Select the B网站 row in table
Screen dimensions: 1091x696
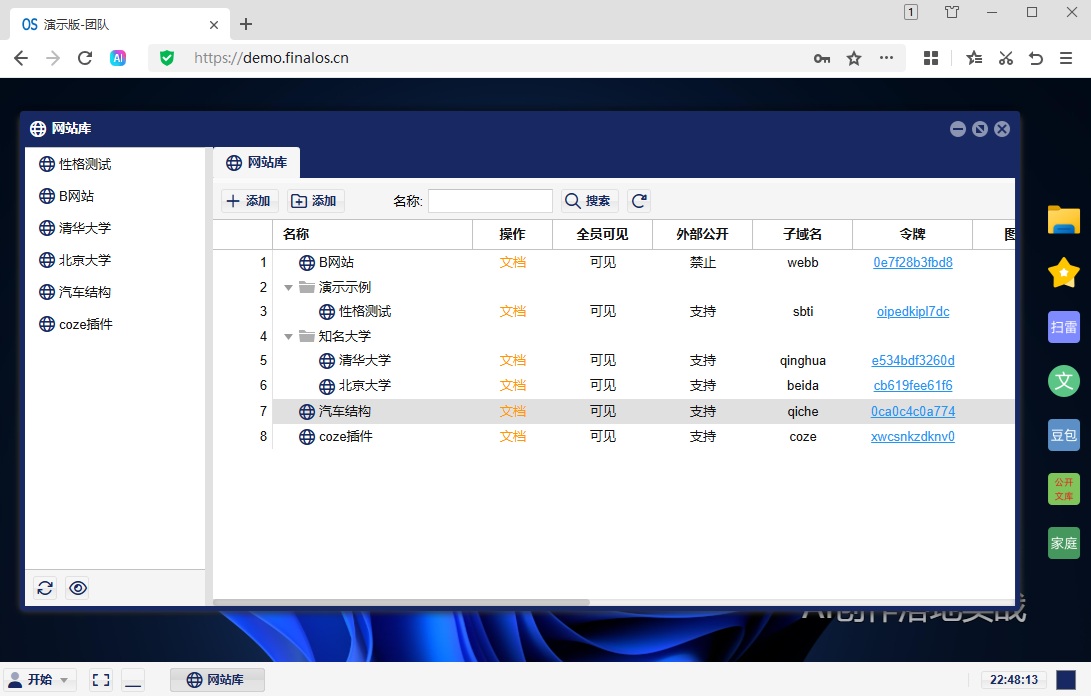click(614, 262)
